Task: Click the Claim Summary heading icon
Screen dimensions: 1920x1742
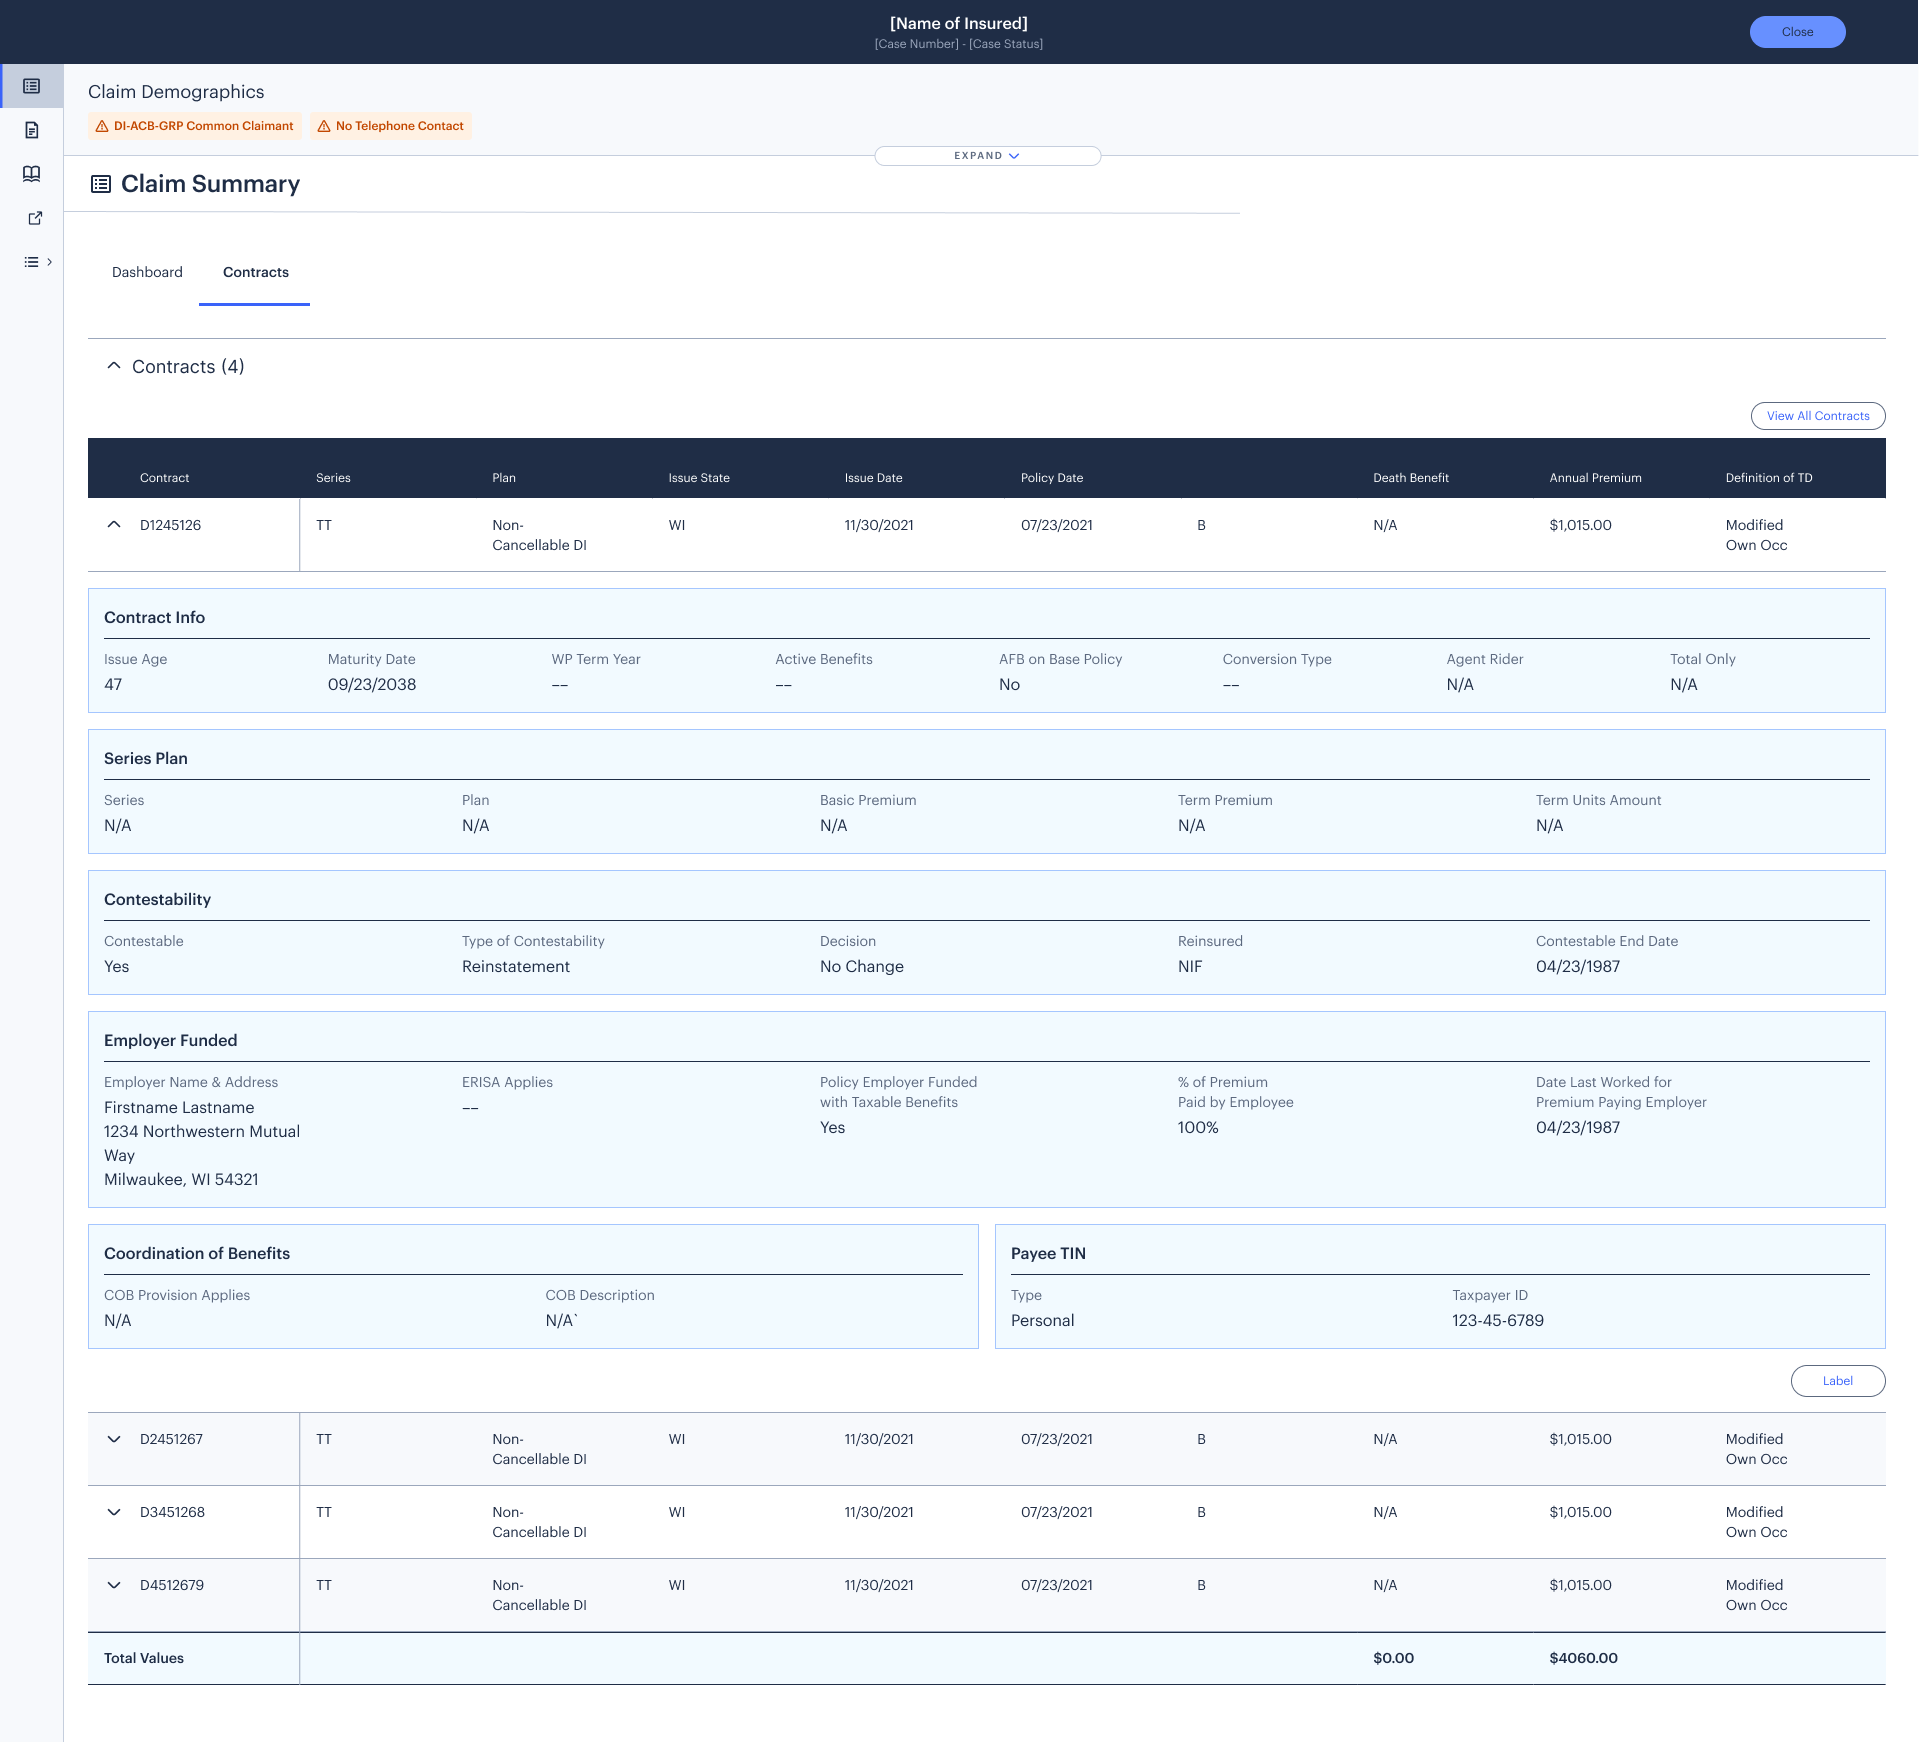Action: pyautogui.click(x=101, y=184)
